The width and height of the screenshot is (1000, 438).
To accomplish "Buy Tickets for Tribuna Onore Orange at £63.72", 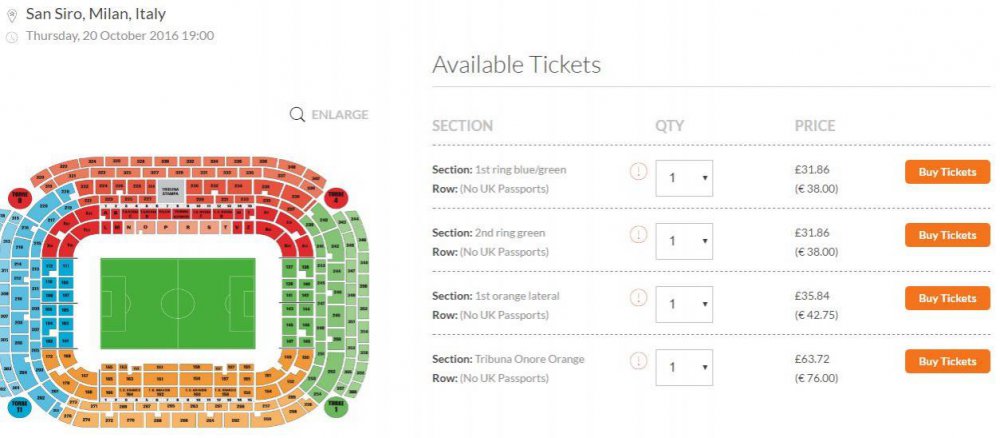I will click(x=947, y=361).
